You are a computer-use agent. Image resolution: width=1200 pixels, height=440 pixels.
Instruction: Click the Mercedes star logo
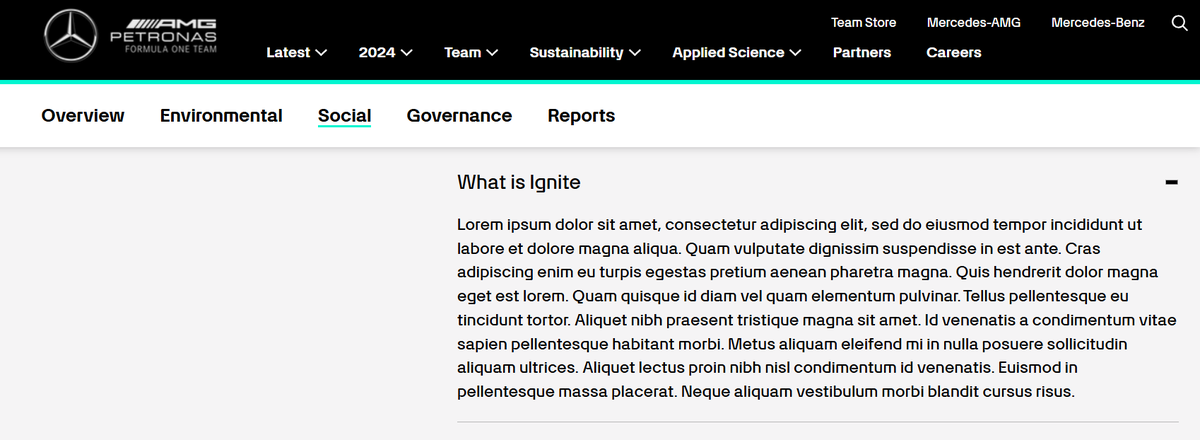tap(73, 38)
